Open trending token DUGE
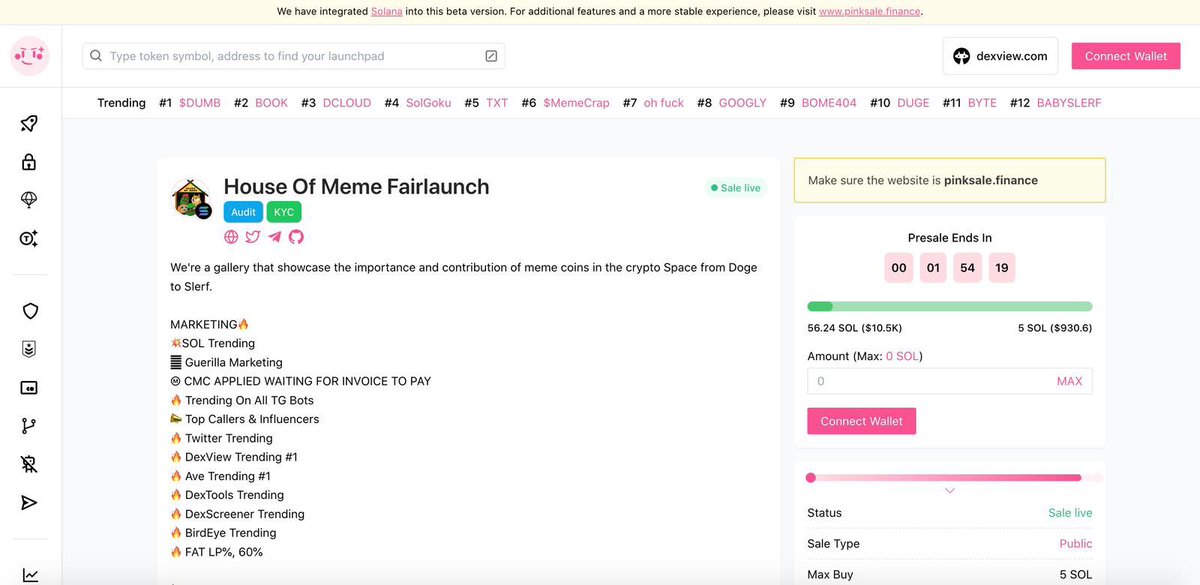 point(913,103)
